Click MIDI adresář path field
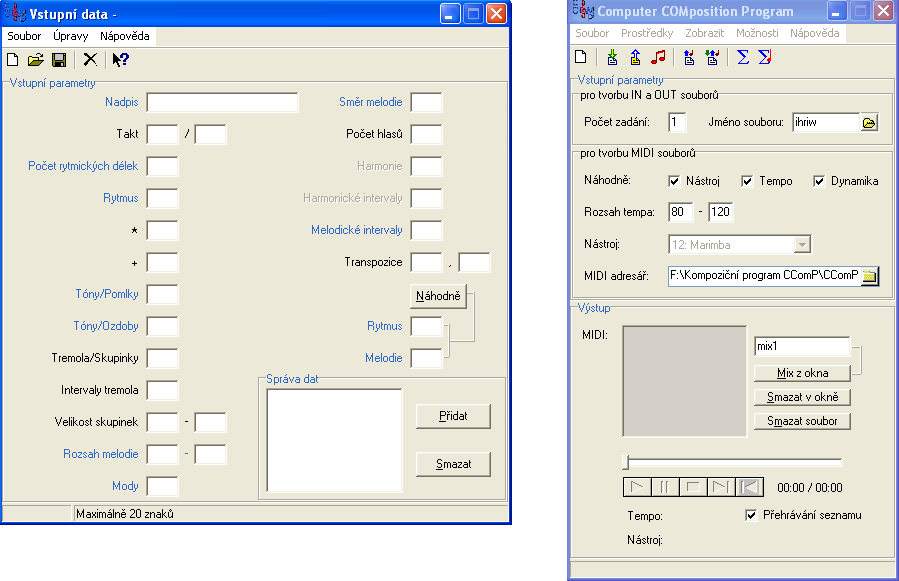899x581 pixels. (x=764, y=276)
